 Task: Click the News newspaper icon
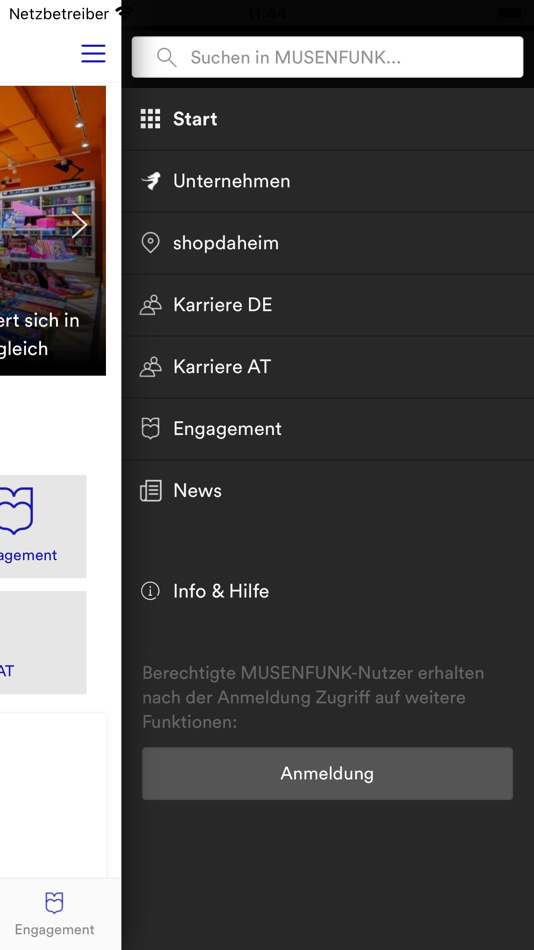pyautogui.click(x=150, y=490)
